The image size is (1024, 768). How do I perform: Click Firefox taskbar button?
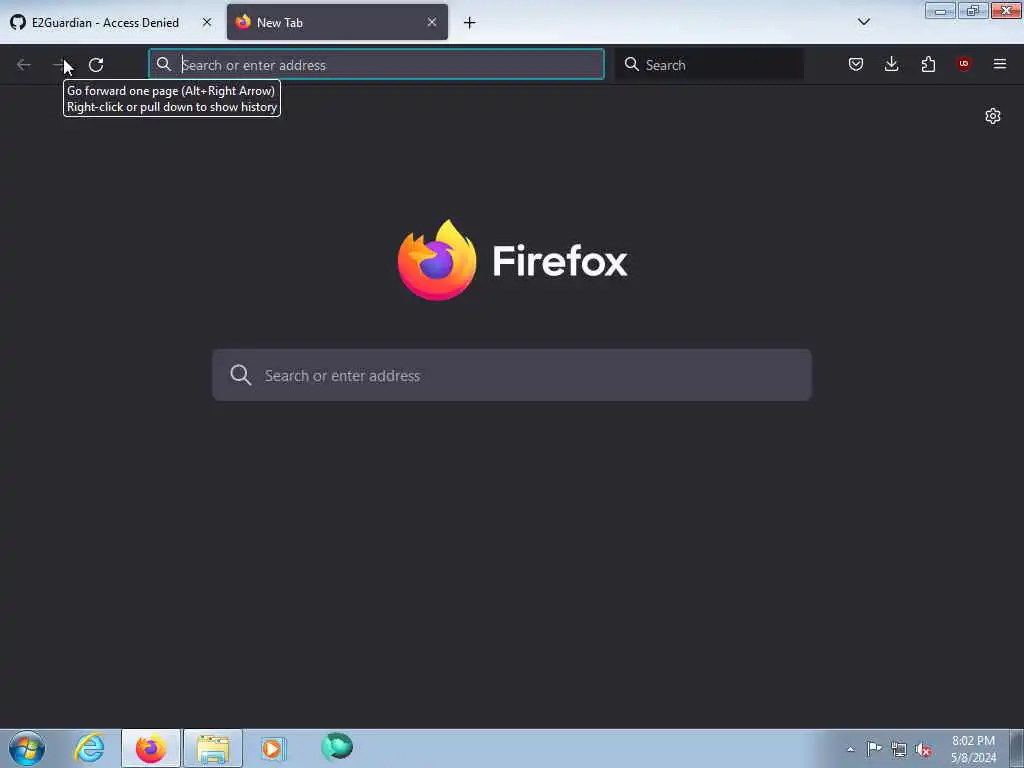point(151,748)
